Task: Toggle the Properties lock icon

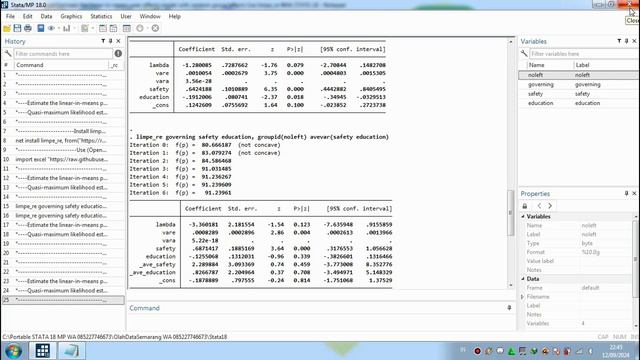Action: [525, 206]
